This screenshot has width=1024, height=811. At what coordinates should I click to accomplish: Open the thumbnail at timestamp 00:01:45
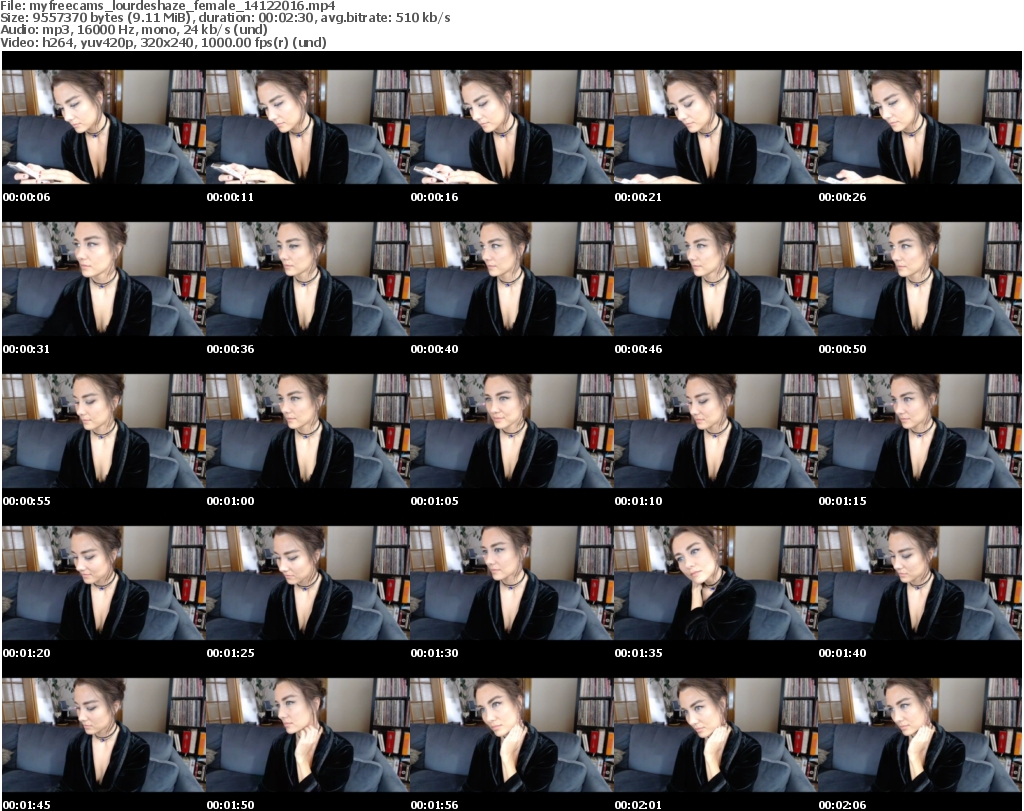click(104, 735)
